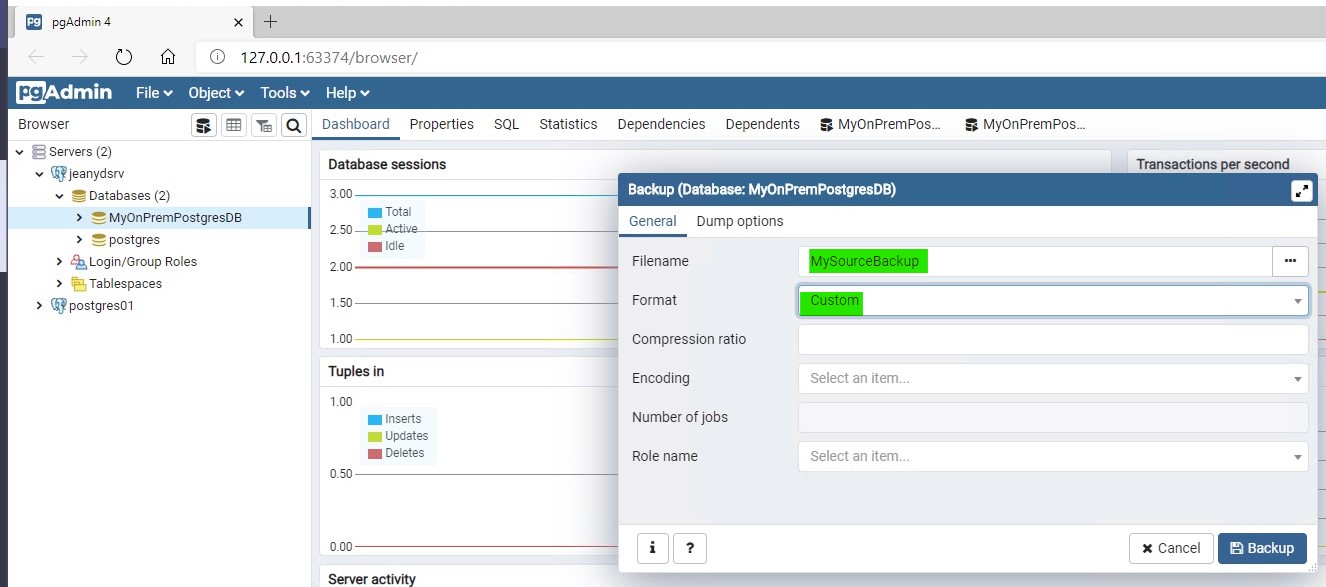Click the ellipsis file browse button for Filename

click(x=1290, y=261)
